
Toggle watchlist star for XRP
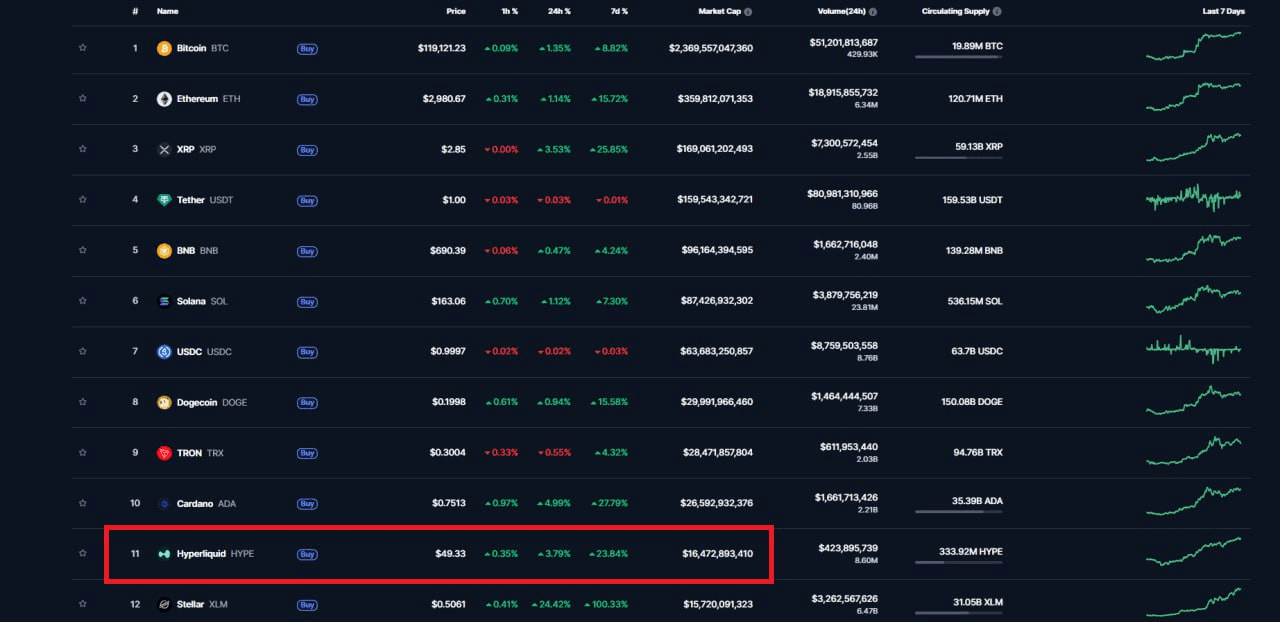[82, 149]
